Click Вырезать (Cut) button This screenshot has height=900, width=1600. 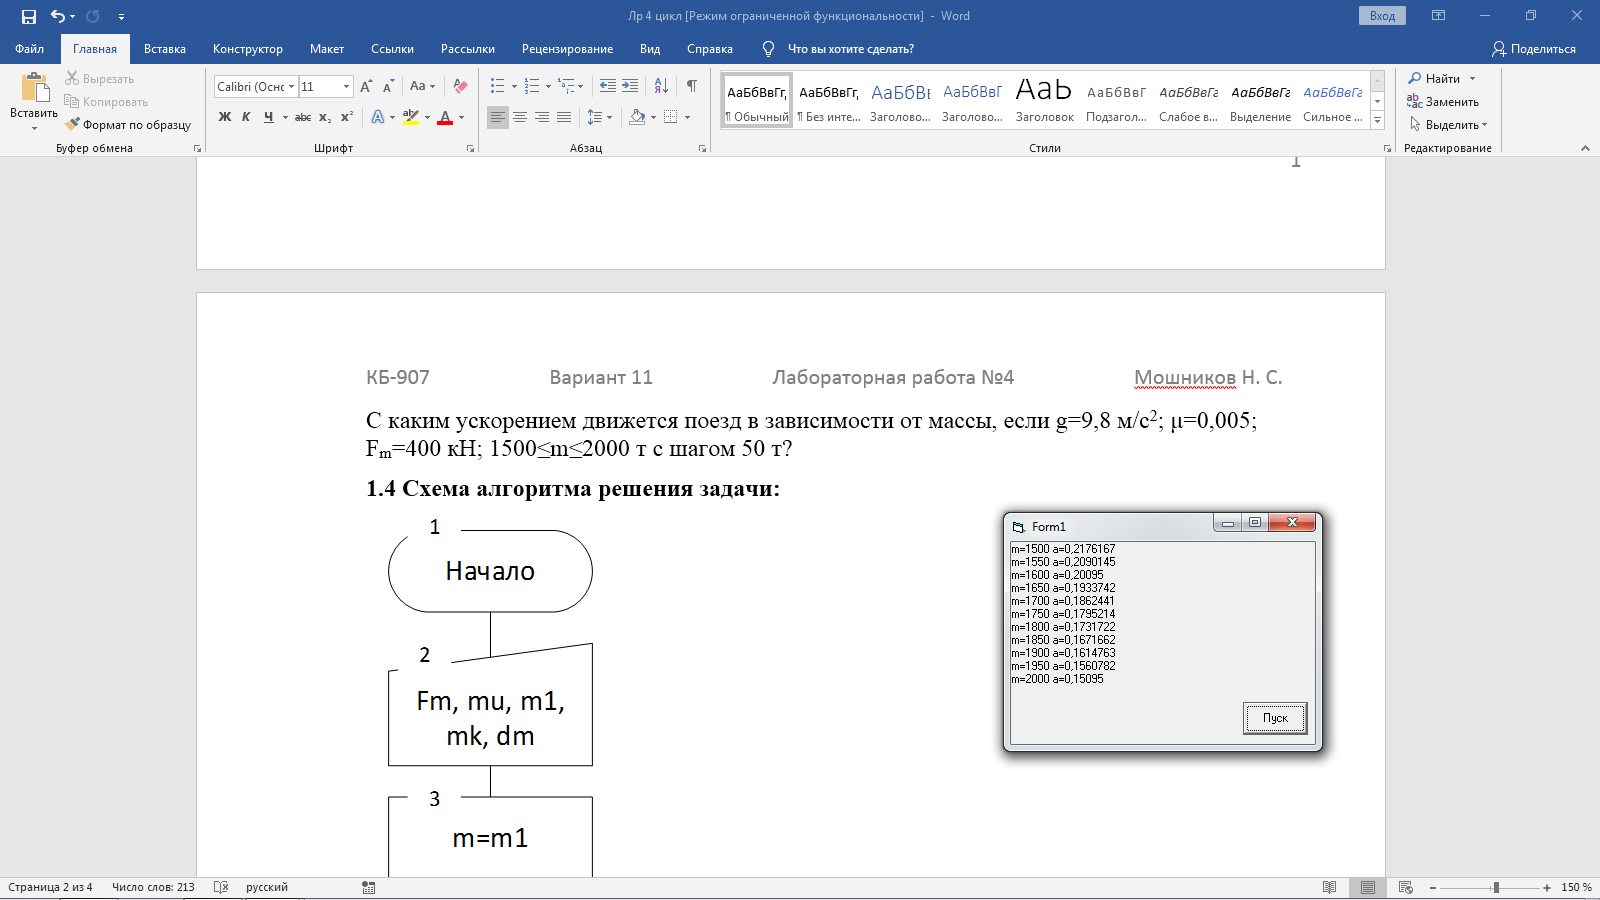(x=99, y=78)
